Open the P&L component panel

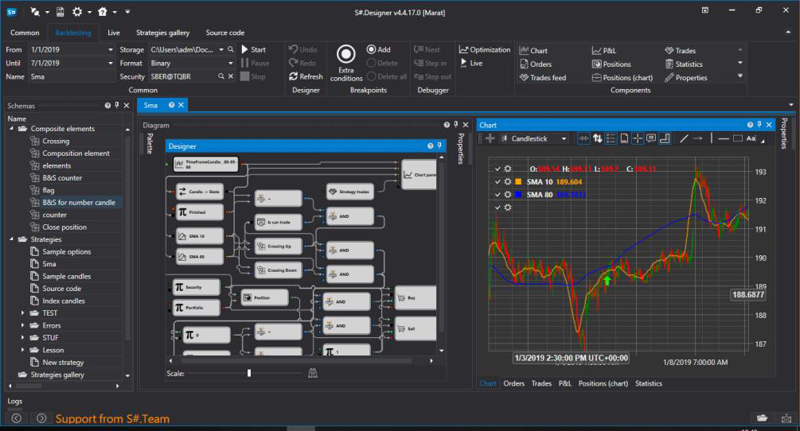click(x=603, y=50)
